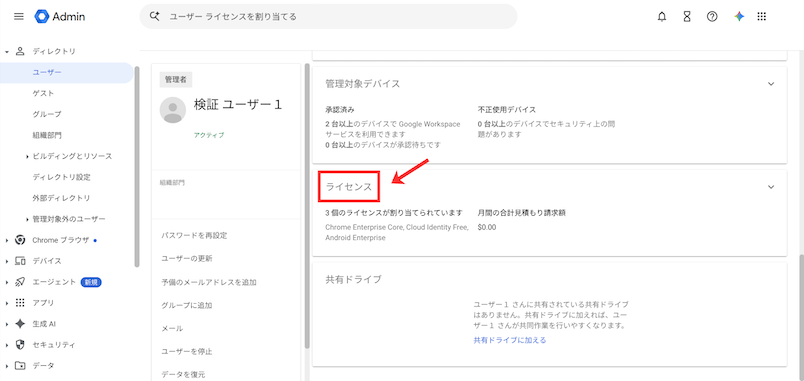Screen dimensions: 804x381
Task: Expand ビルディングとリソース submenu
Action: click(x=27, y=156)
